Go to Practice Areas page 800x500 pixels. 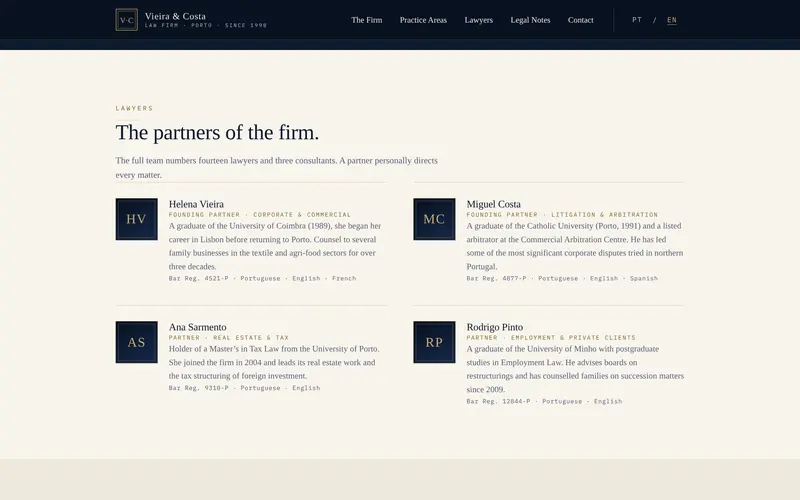pyautogui.click(x=423, y=20)
